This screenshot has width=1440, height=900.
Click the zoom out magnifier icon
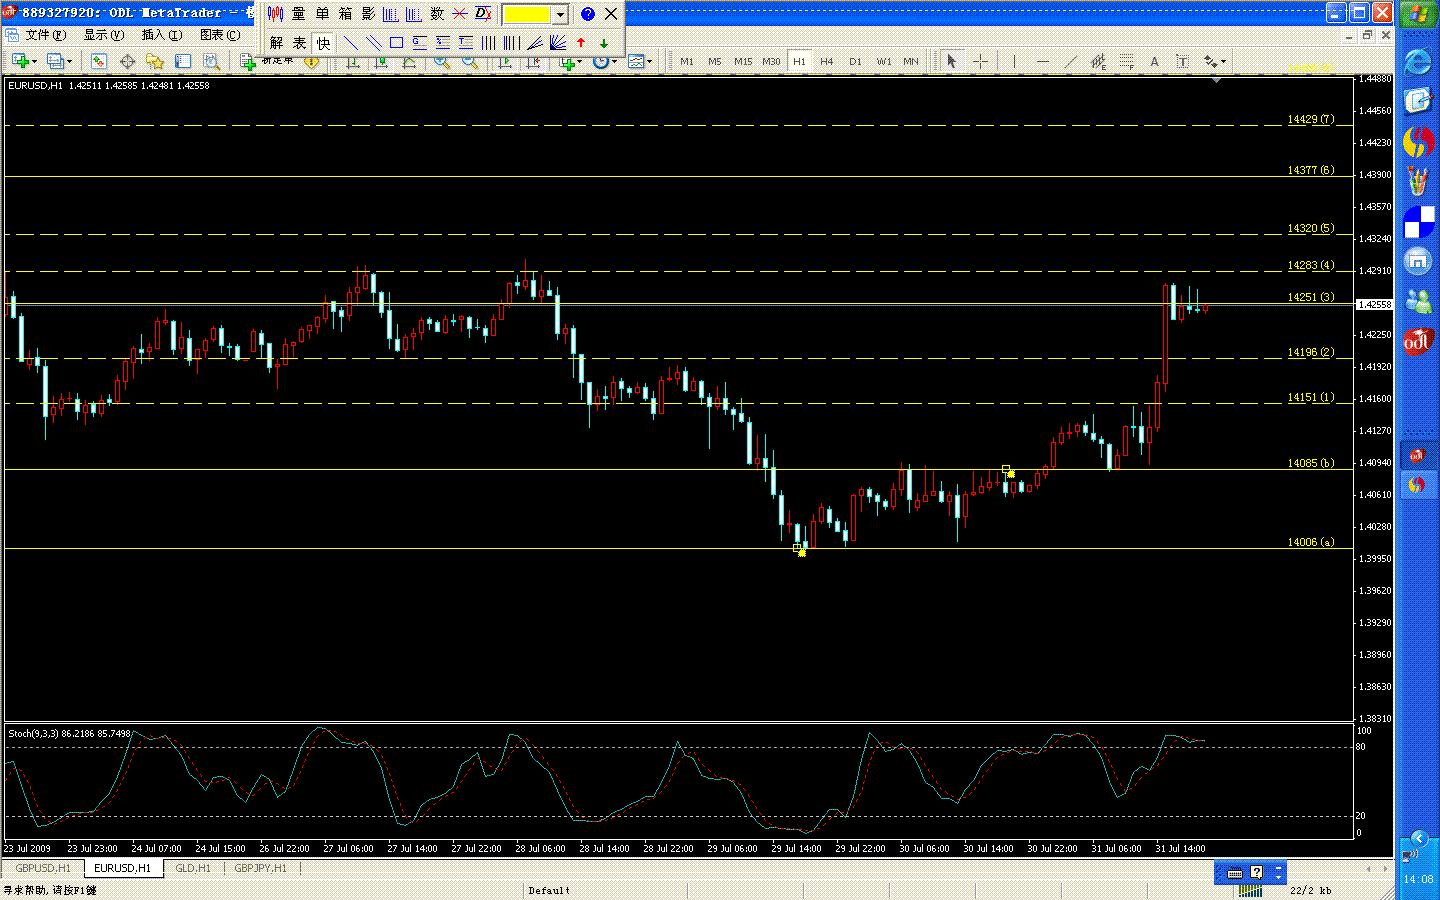470,61
